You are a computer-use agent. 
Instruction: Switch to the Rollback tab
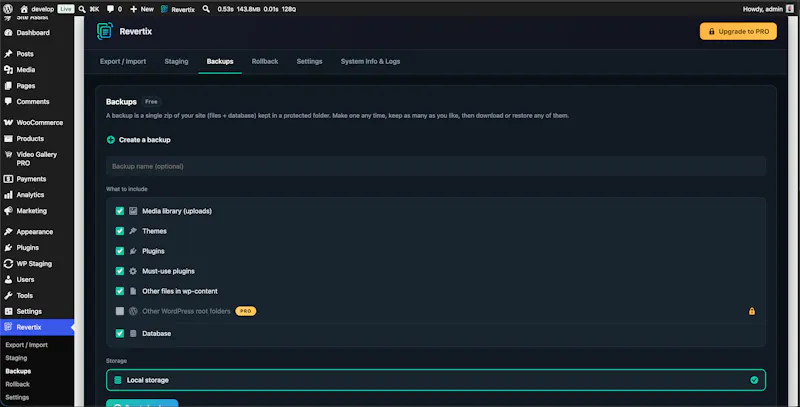pos(265,61)
